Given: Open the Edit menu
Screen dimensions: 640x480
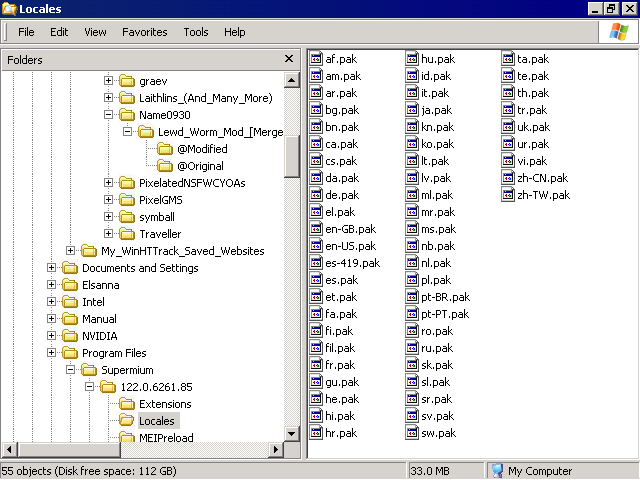Looking at the screenshot, I should [59, 32].
